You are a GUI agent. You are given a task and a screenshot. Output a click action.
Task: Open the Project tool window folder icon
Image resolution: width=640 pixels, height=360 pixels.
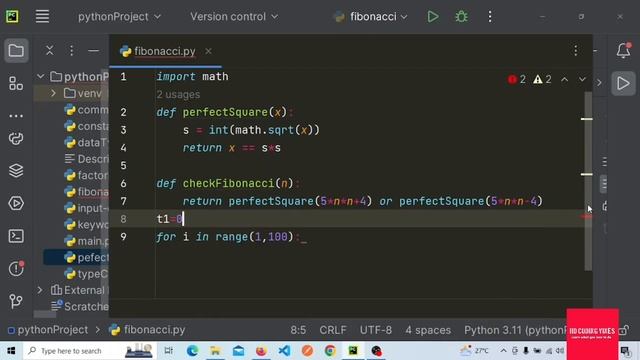tap(16, 51)
